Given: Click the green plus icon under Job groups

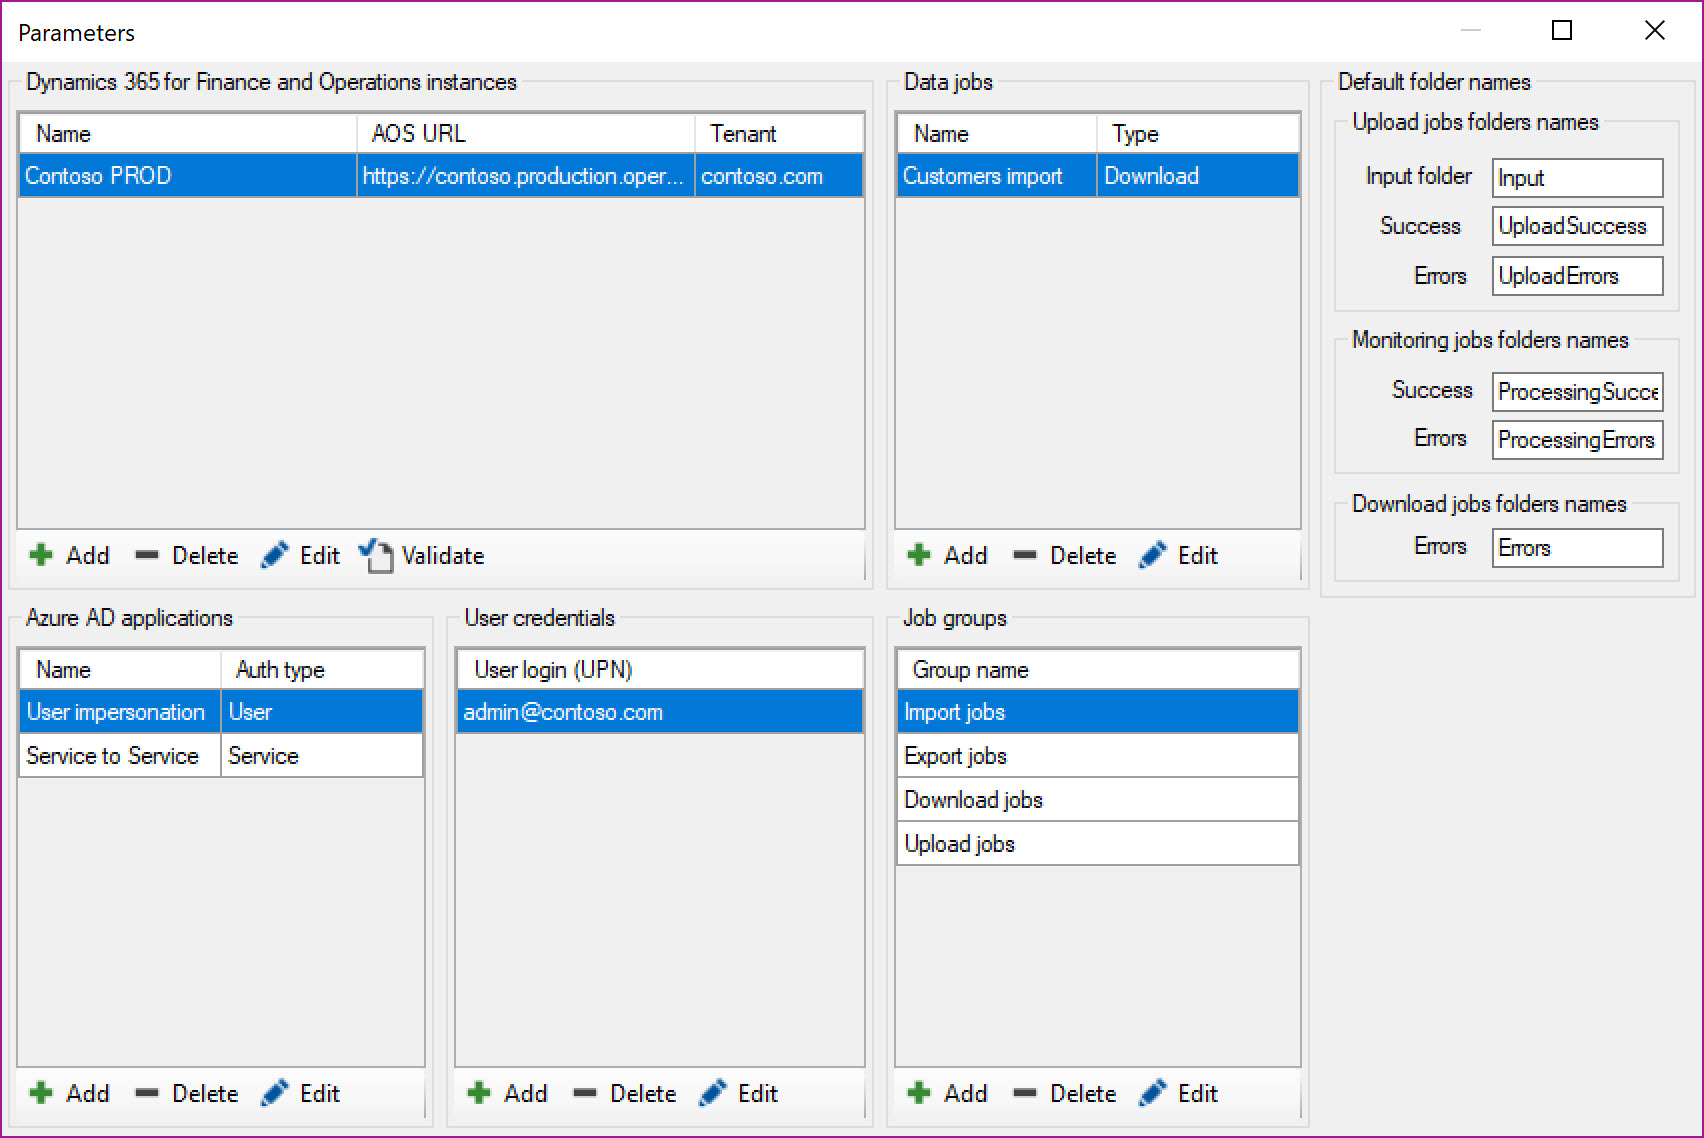Looking at the screenshot, I should pyautogui.click(x=919, y=1093).
